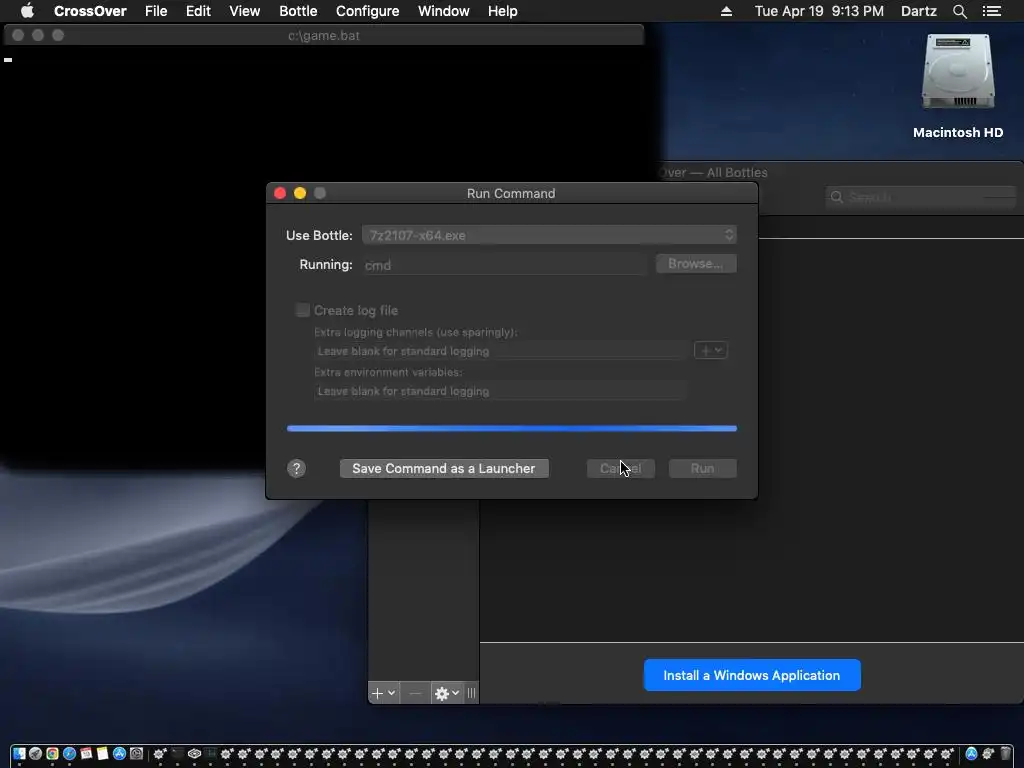
Task: Open the Use Bottle dropdown
Action: coord(549,235)
